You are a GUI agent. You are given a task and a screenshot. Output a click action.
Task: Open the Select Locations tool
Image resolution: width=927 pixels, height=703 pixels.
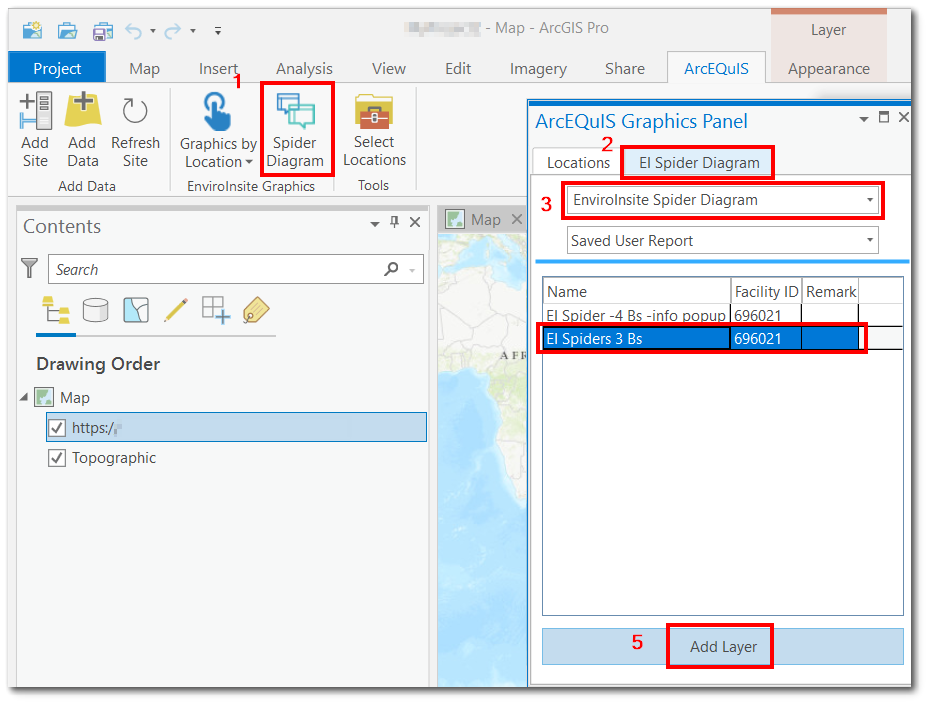tap(374, 129)
